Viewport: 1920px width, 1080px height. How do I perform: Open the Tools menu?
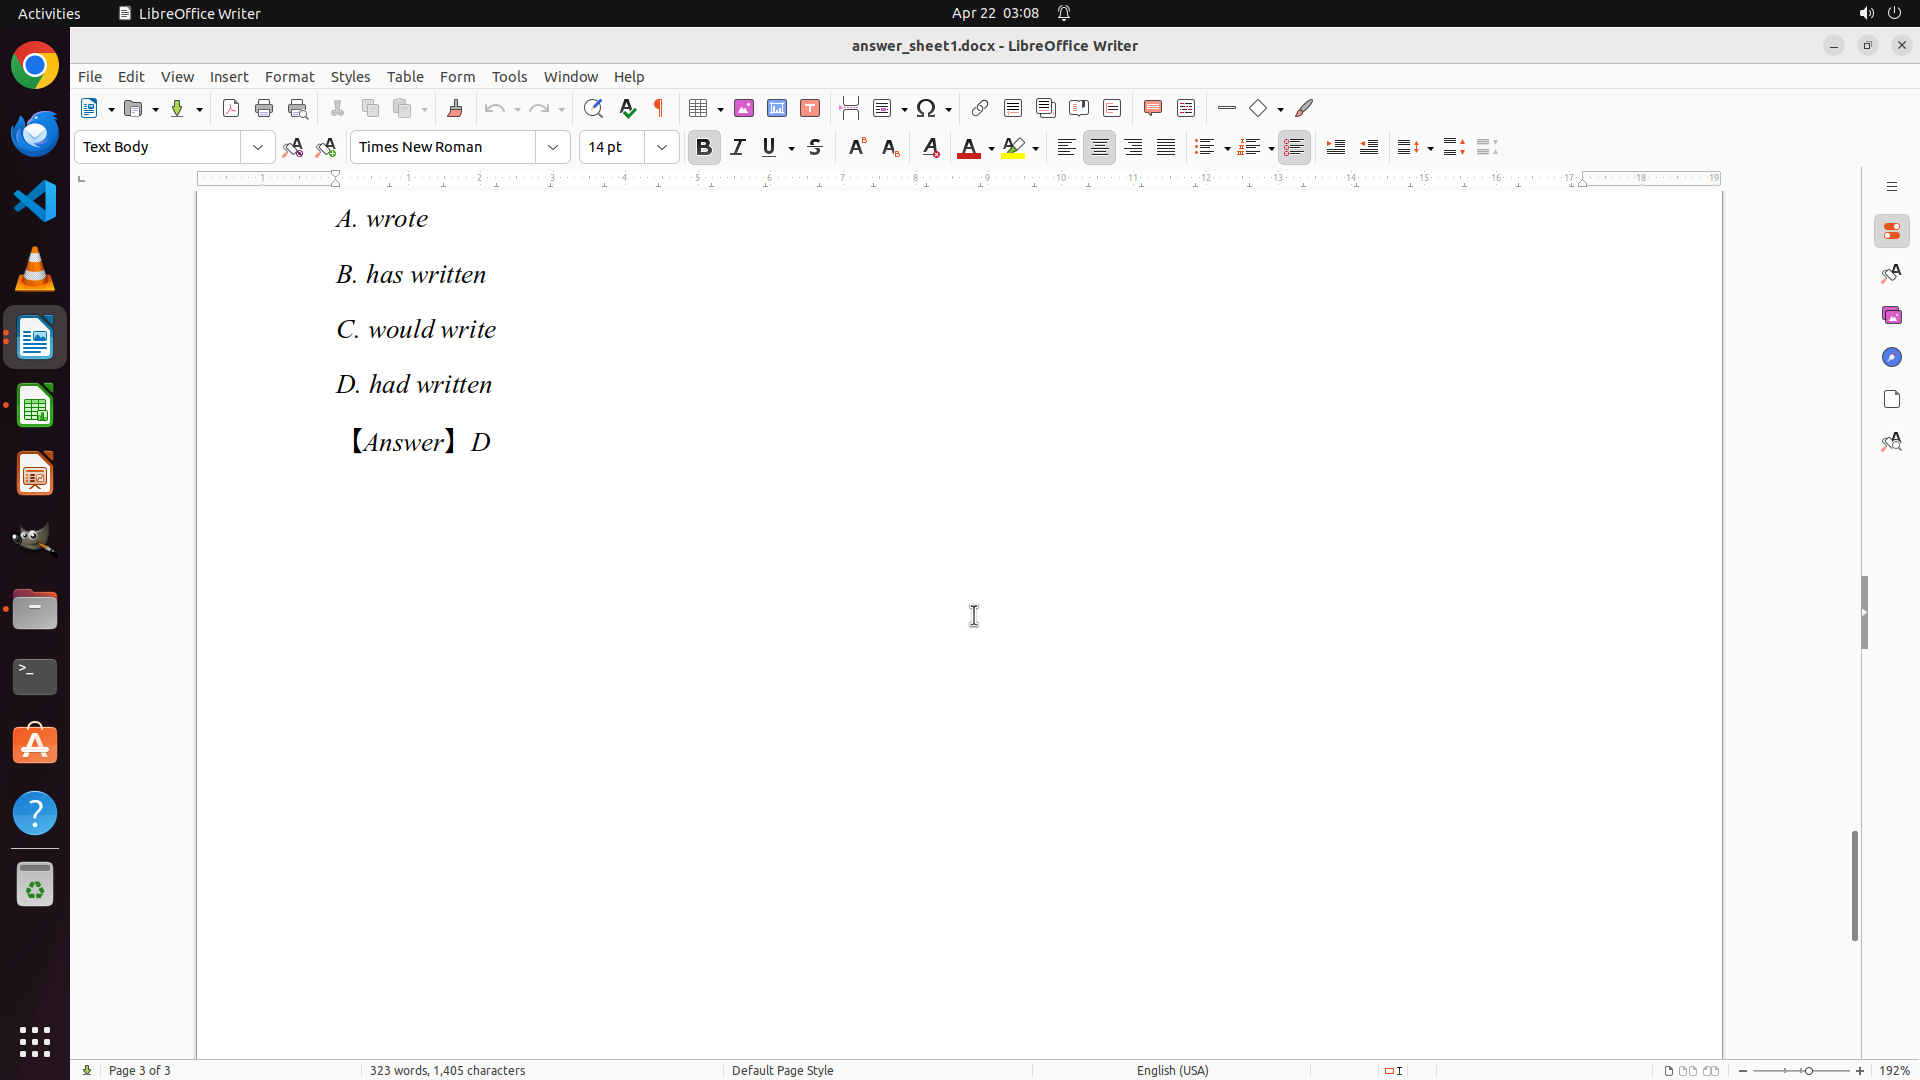pos(509,77)
